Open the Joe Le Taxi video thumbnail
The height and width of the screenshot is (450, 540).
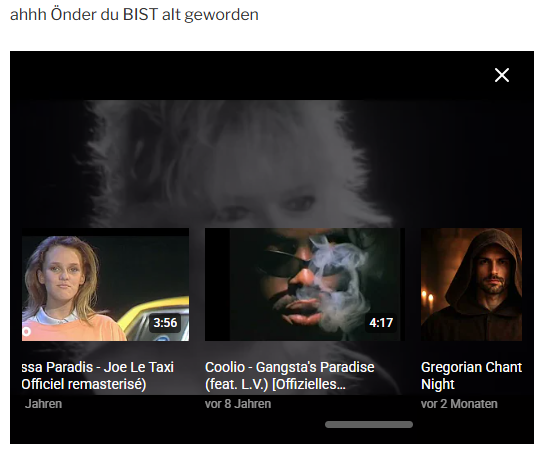(x=105, y=284)
